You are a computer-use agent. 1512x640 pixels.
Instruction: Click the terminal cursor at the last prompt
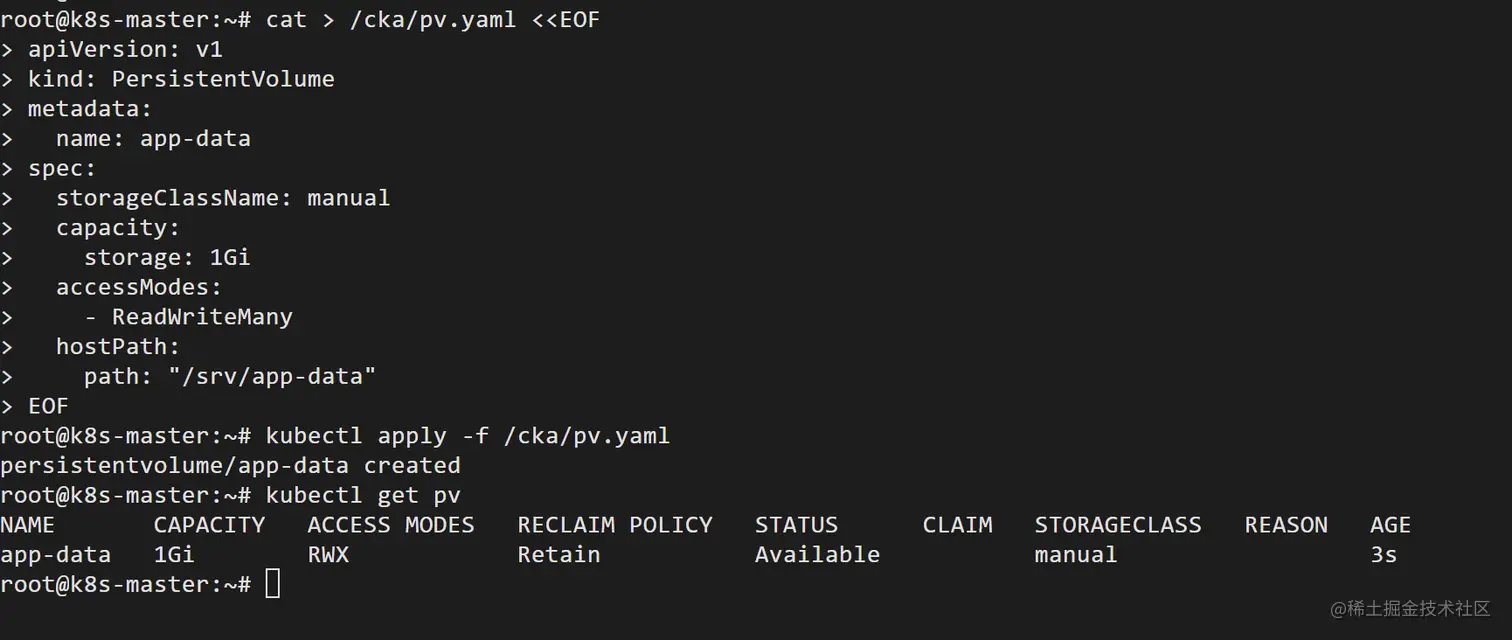273,584
